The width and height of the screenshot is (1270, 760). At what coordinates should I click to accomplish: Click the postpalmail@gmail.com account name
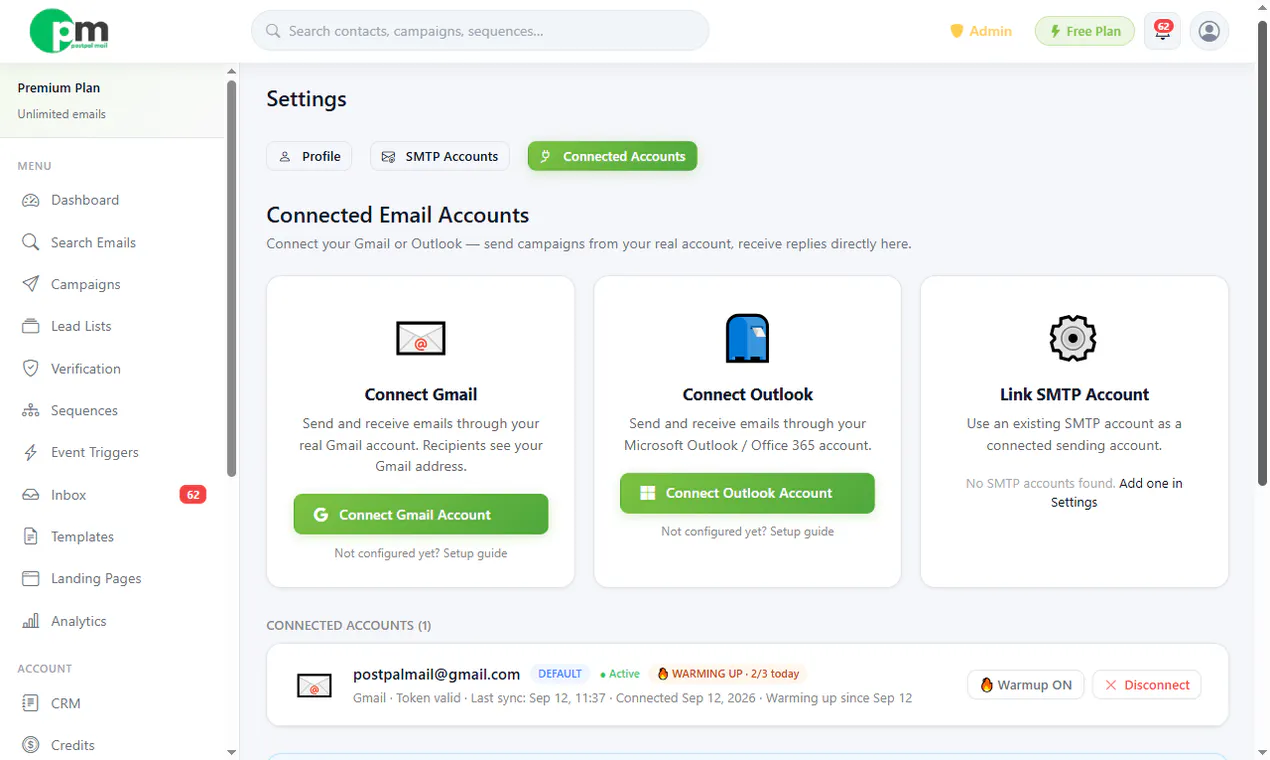point(437,674)
